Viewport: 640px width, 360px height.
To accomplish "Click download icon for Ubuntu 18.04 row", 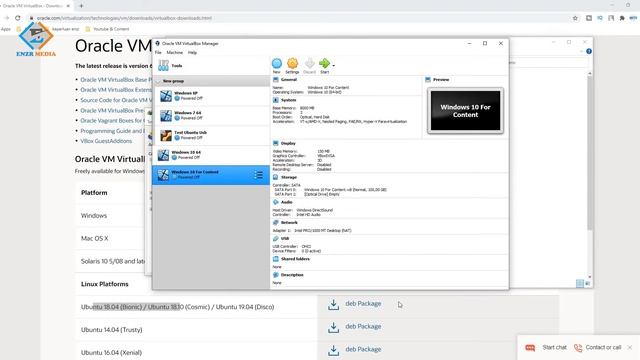I will pyautogui.click(x=333, y=304).
